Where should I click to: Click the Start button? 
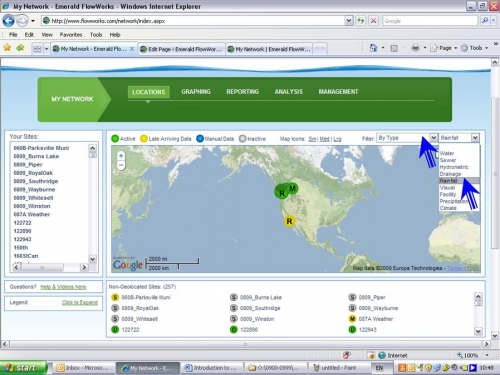click(23, 368)
